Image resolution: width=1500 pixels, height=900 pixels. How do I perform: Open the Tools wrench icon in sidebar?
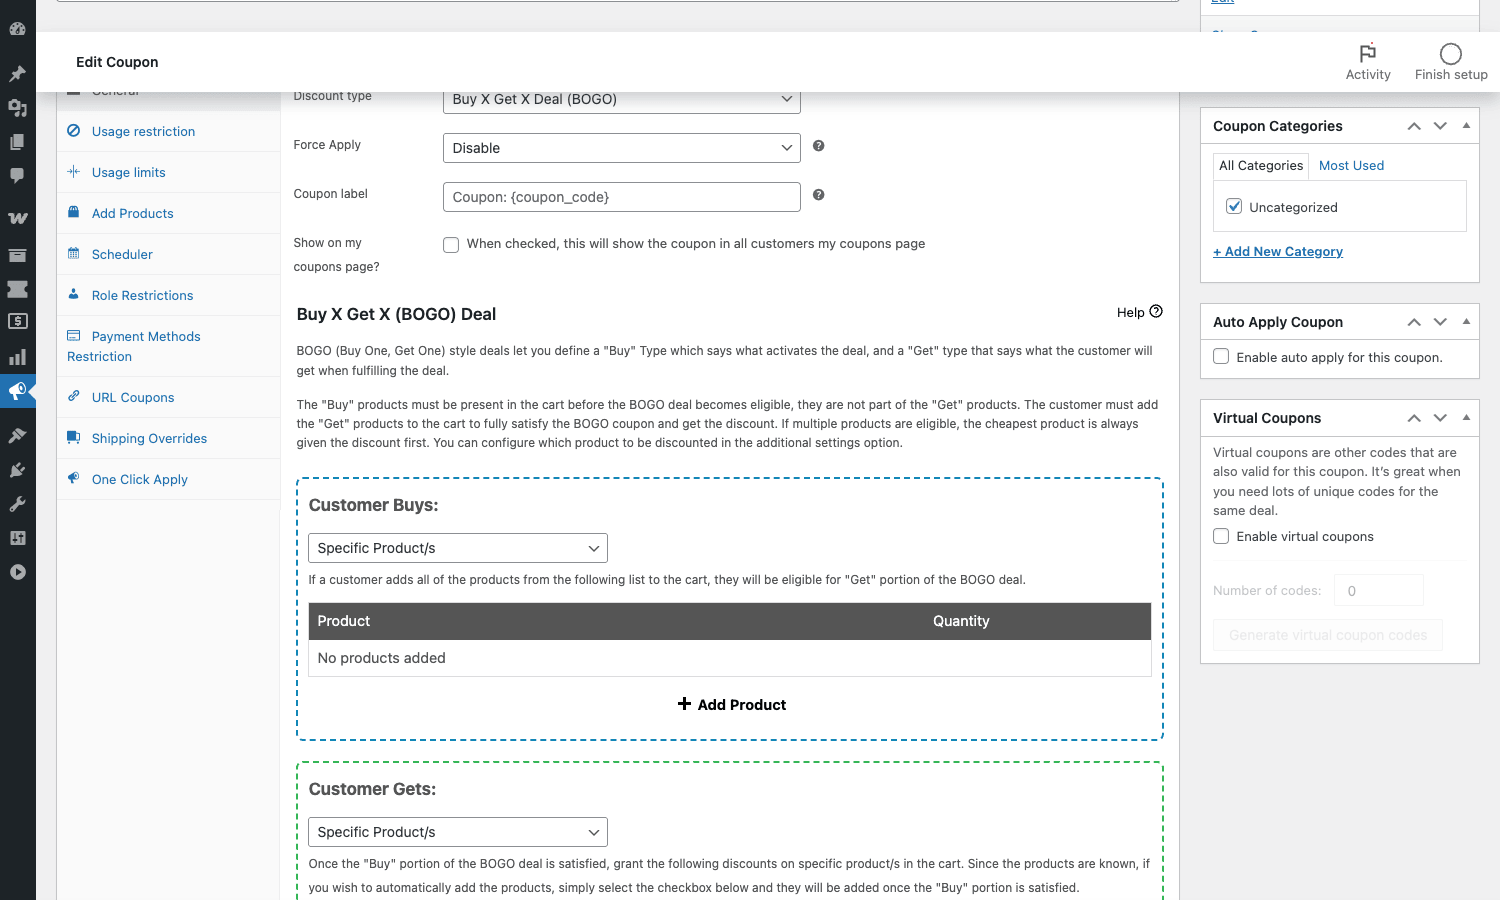tap(17, 504)
